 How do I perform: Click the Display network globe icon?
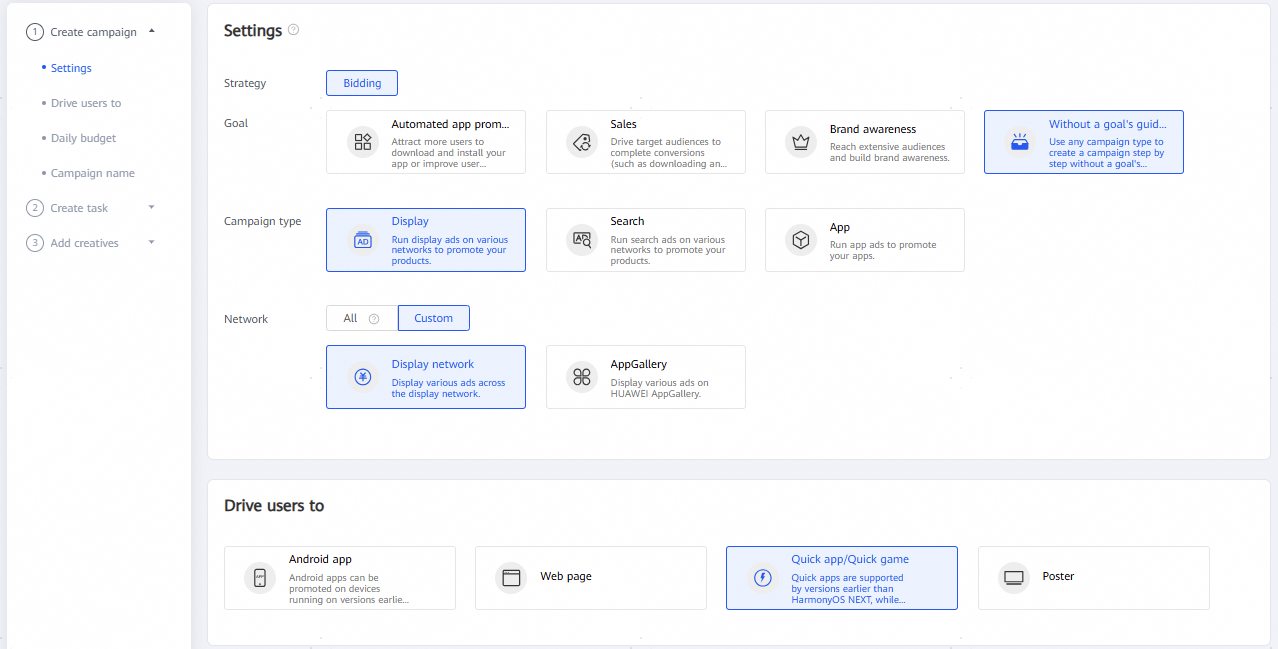click(362, 377)
